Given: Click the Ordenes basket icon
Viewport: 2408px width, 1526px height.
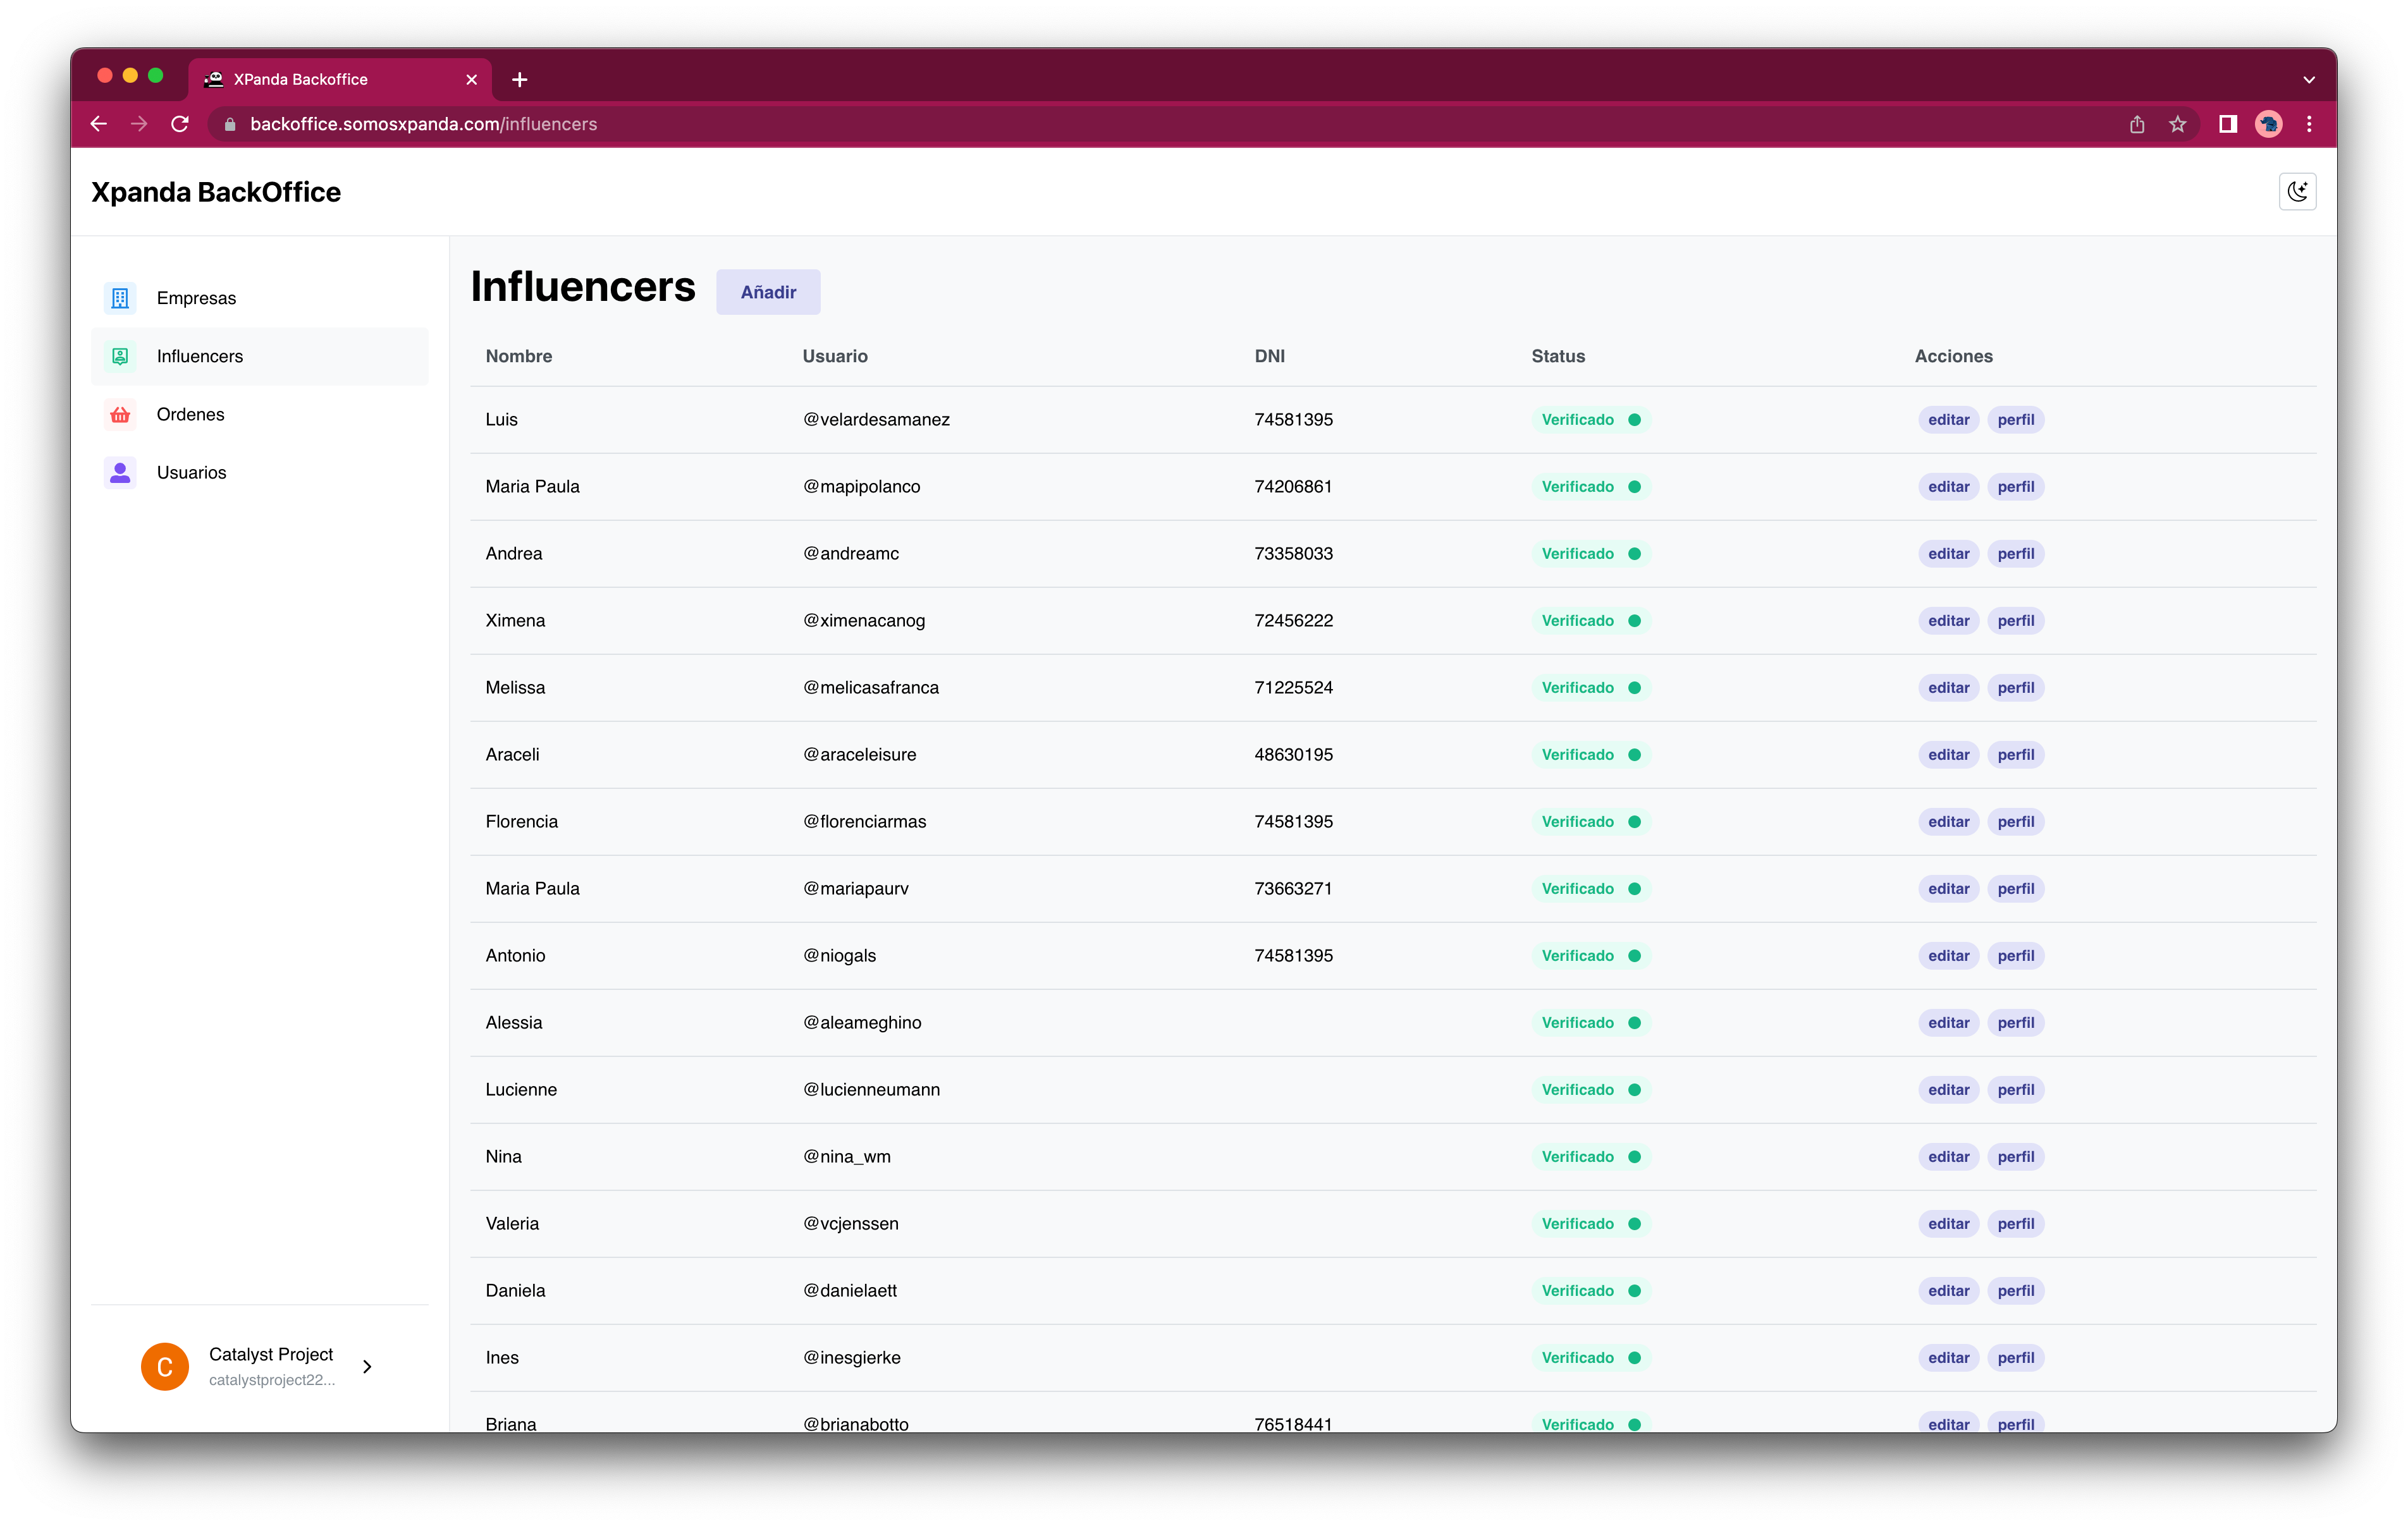Looking at the screenshot, I should coord(120,414).
